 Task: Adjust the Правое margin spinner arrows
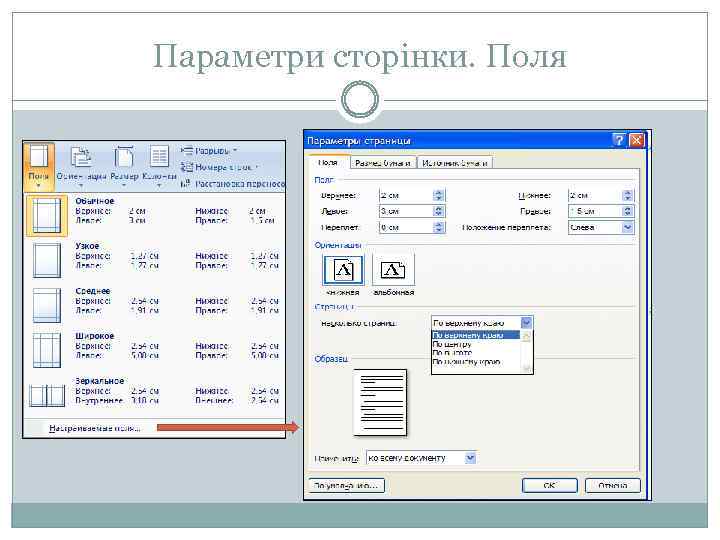[x=628, y=211]
